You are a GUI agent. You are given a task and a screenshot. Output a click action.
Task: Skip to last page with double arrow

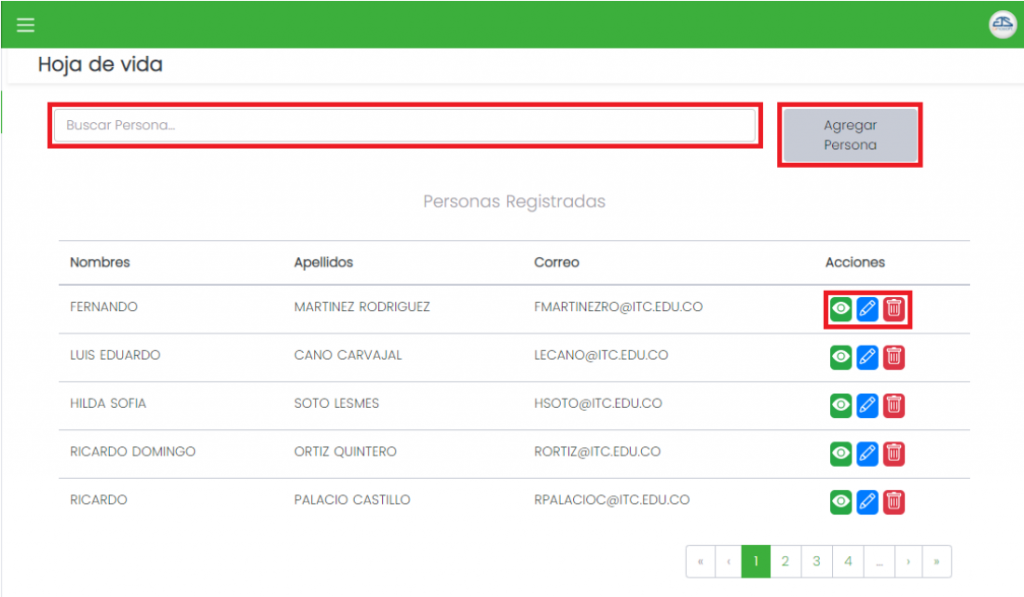point(937,562)
